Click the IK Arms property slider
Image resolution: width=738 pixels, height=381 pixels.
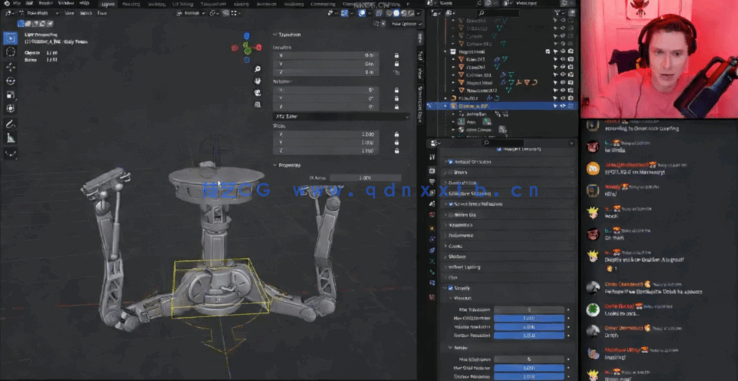coord(365,178)
